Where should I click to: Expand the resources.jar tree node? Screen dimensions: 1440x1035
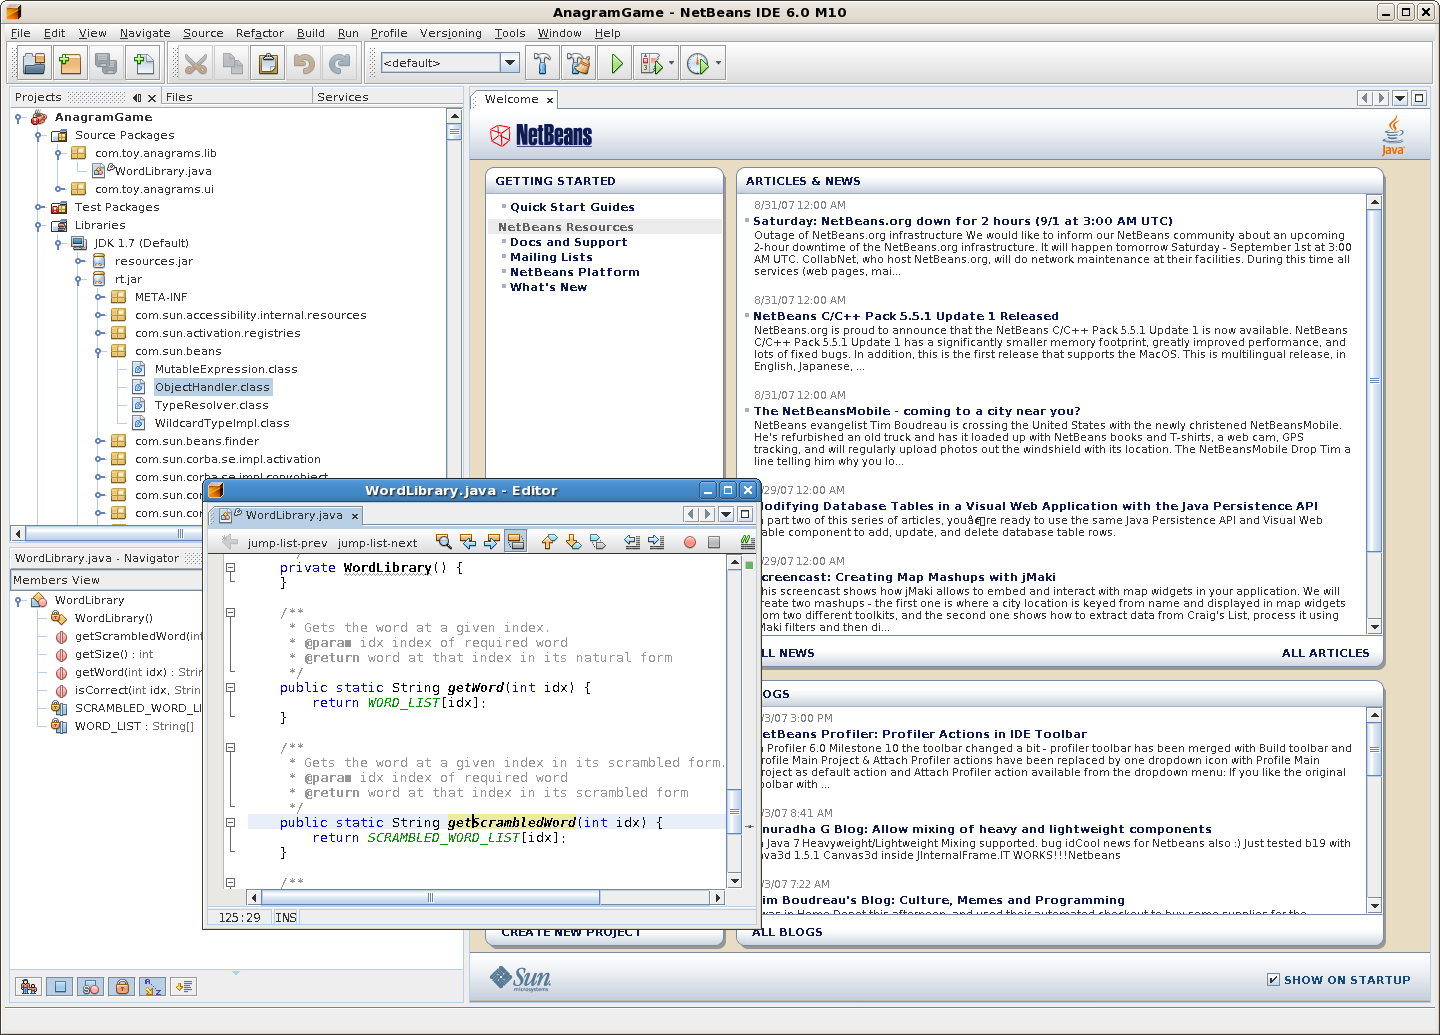coord(78,261)
